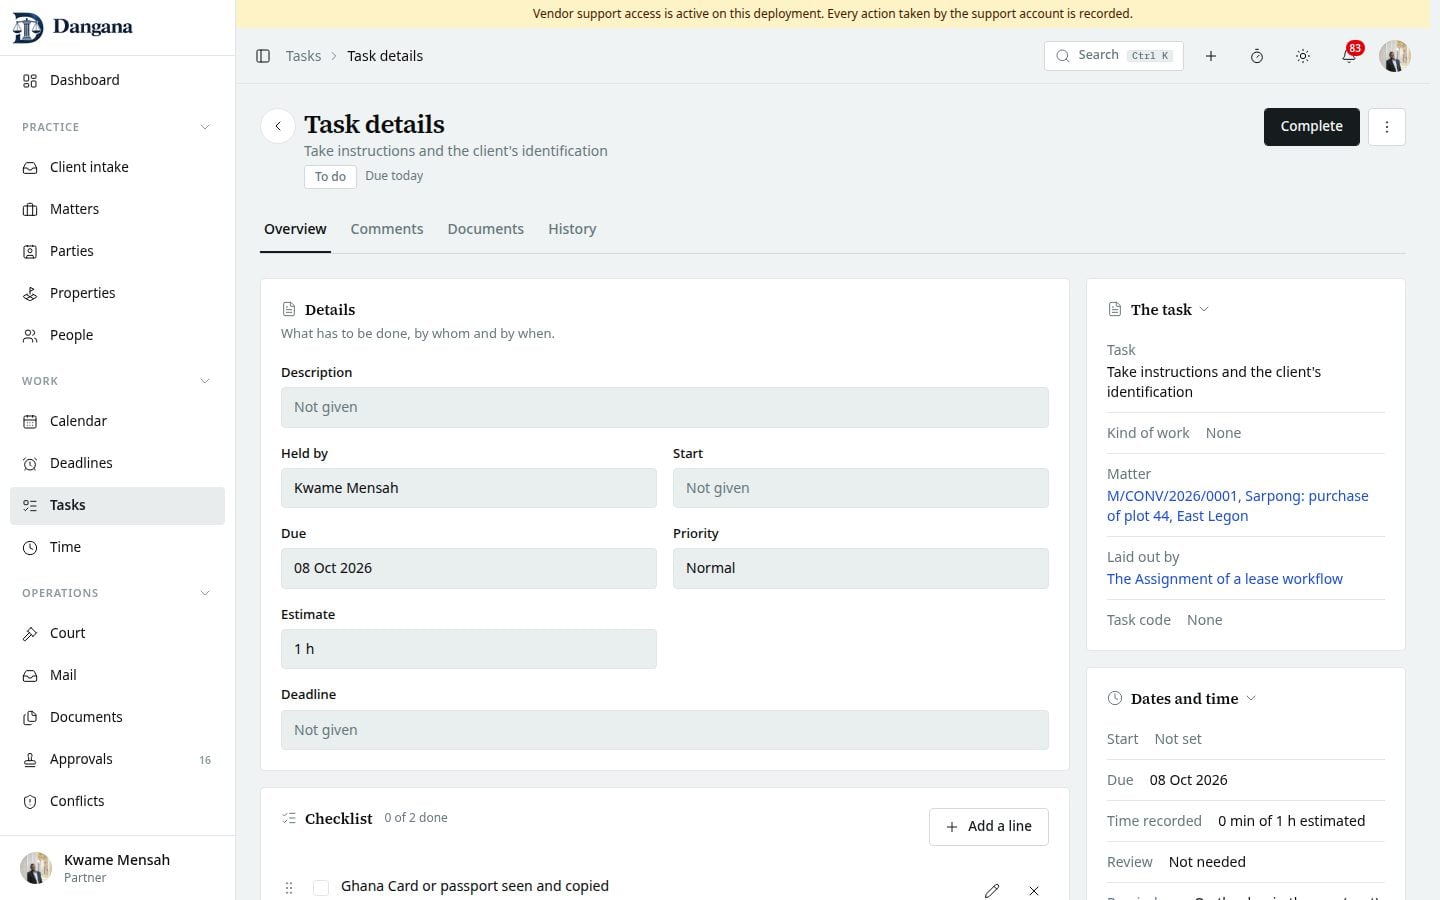View Deadlines list
This screenshot has height=900, width=1440.
pyautogui.click(x=117, y=463)
